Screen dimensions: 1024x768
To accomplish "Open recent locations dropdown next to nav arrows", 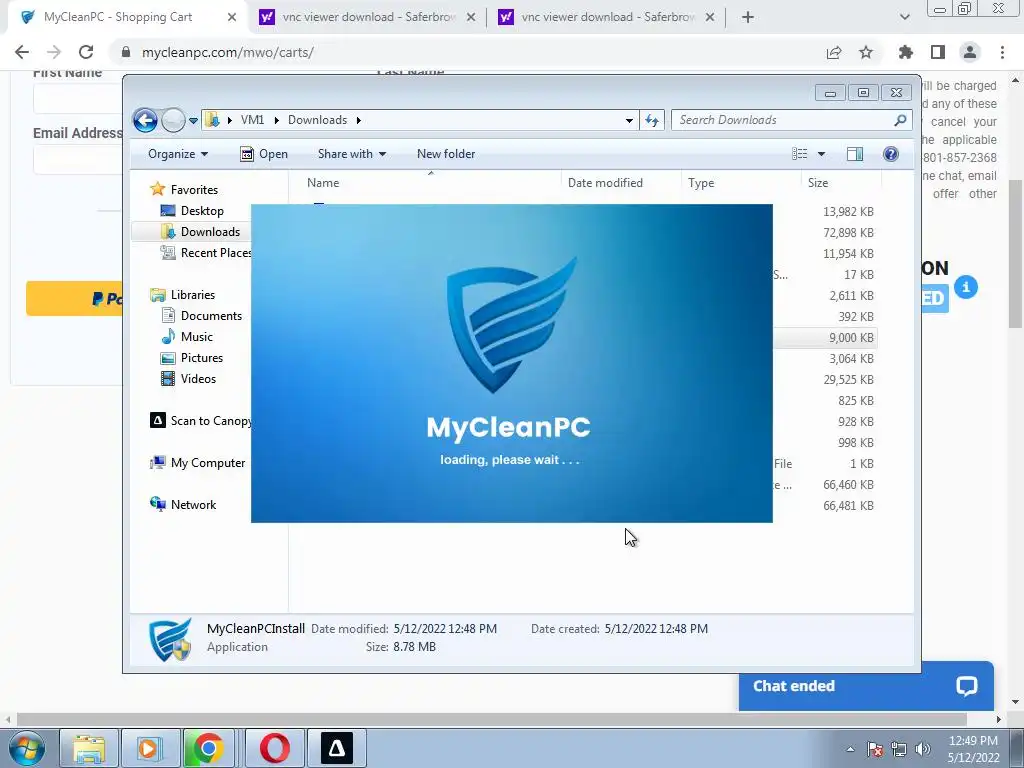I will (193, 121).
